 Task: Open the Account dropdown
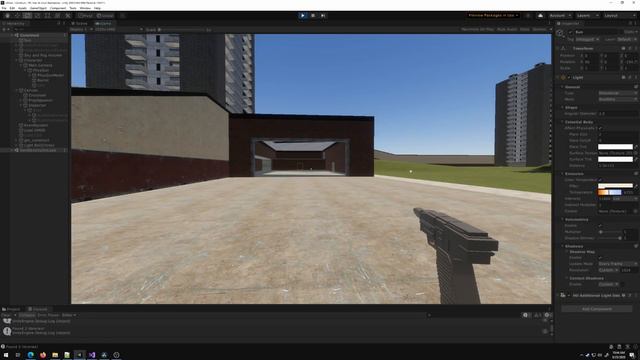[x=560, y=16]
